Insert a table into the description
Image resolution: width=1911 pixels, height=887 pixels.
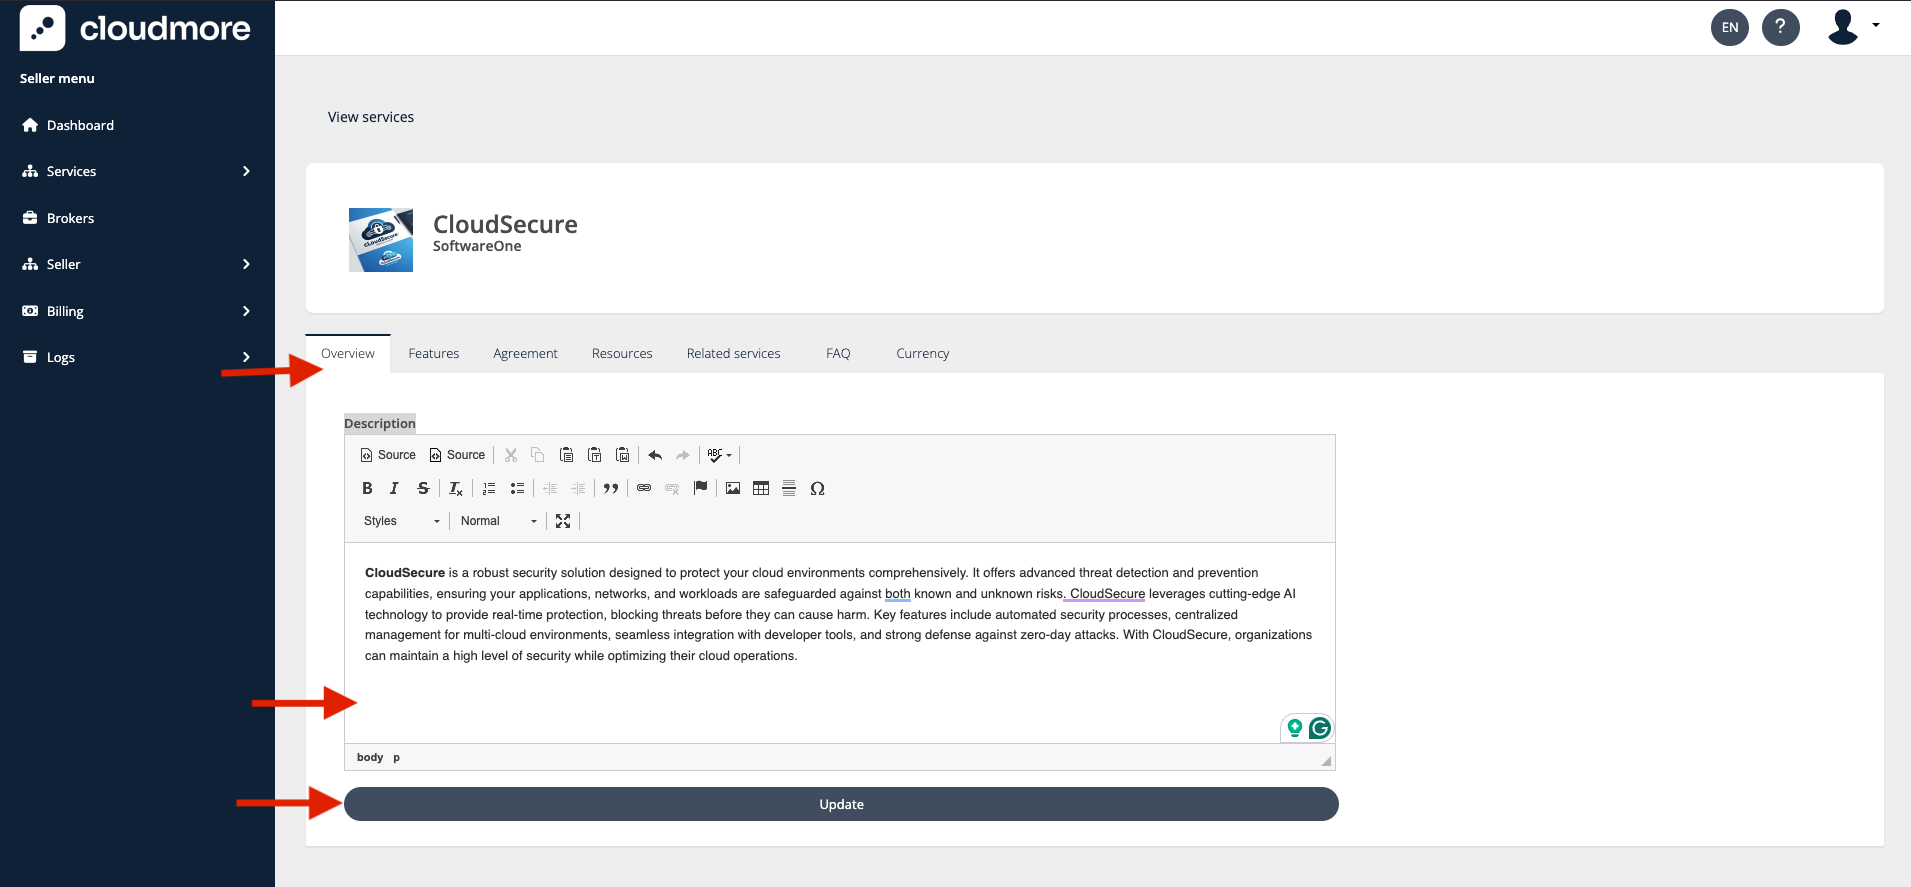point(761,488)
